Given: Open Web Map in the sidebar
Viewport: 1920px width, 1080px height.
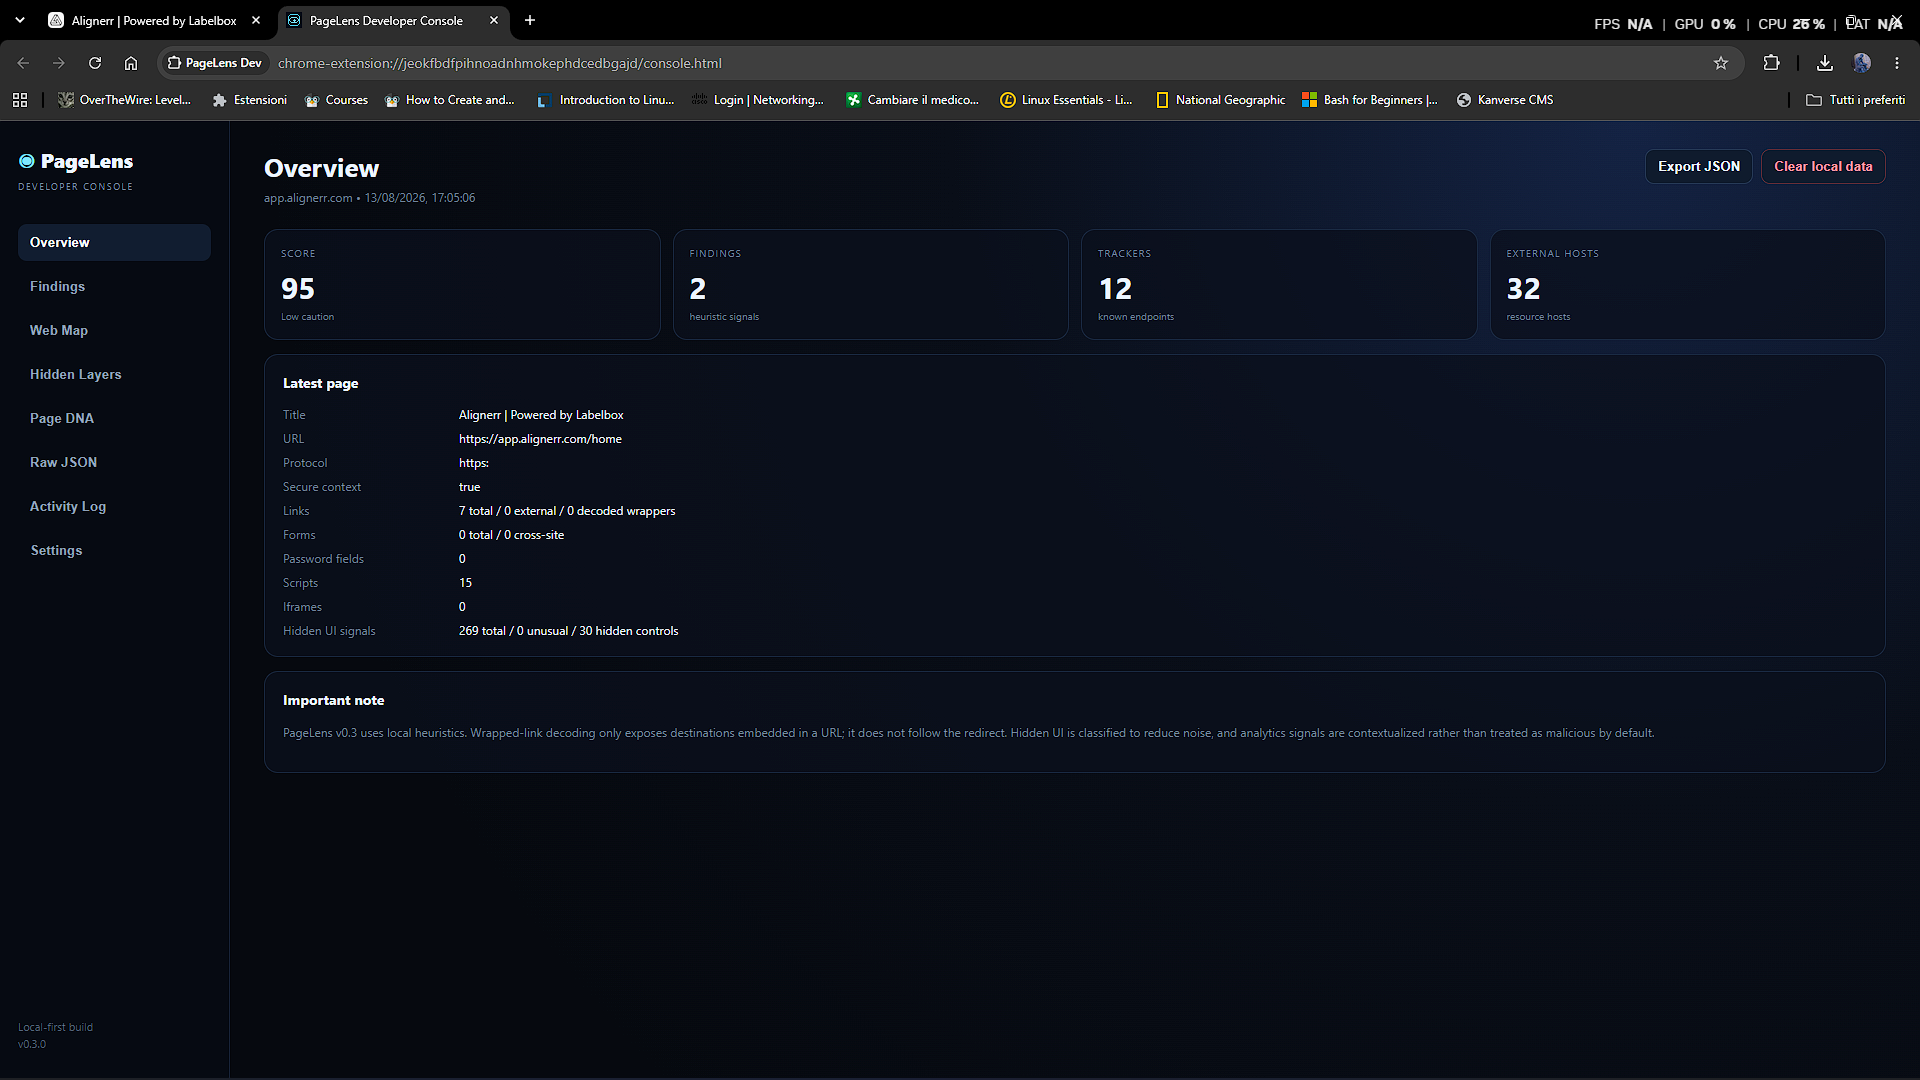Looking at the screenshot, I should click(114, 330).
